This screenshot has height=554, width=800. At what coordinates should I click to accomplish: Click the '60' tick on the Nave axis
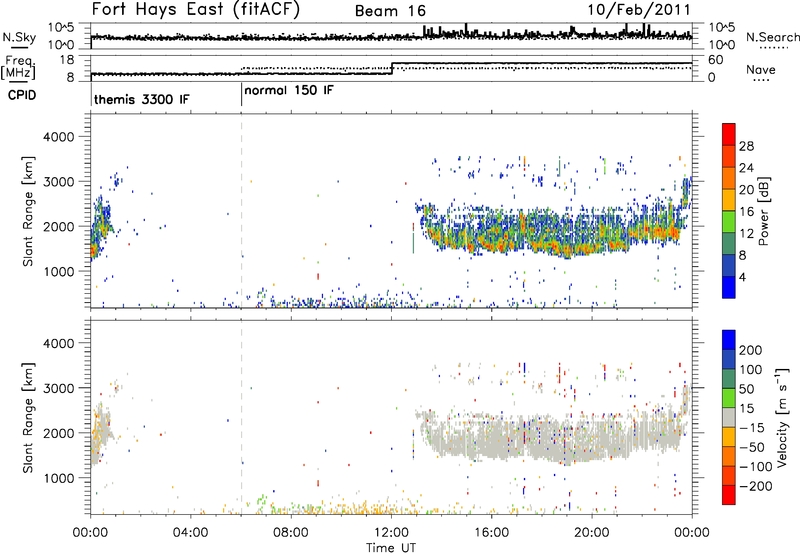pyautogui.click(x=715, y=60)
